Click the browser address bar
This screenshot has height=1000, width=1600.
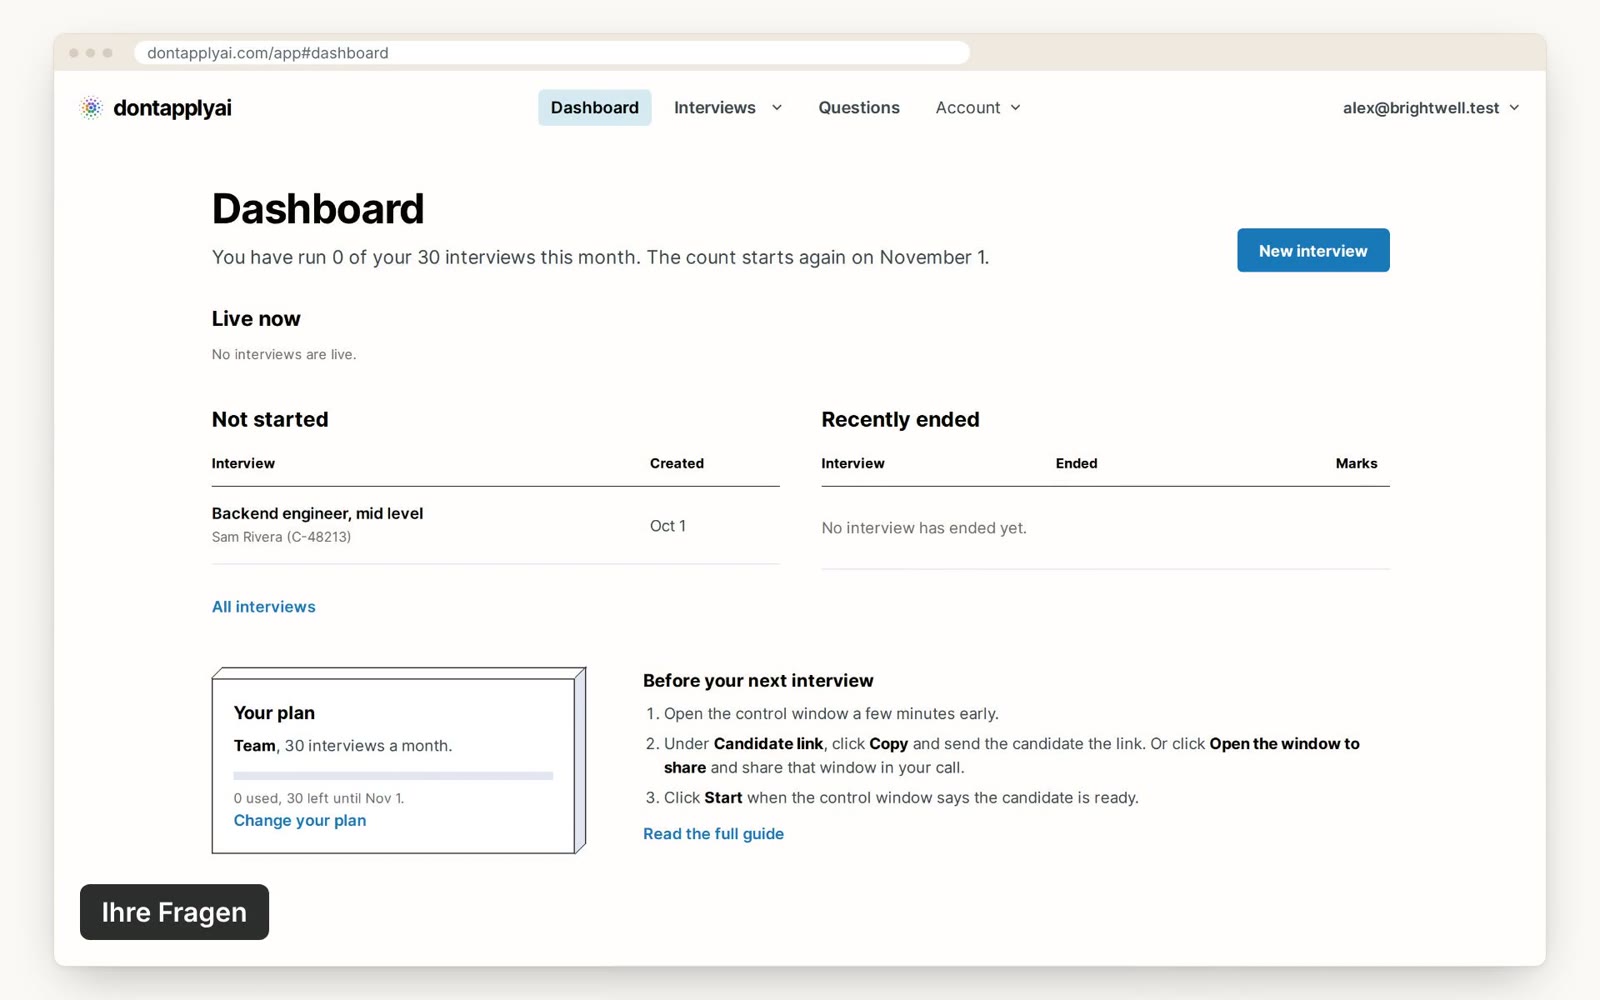point(552,53)
